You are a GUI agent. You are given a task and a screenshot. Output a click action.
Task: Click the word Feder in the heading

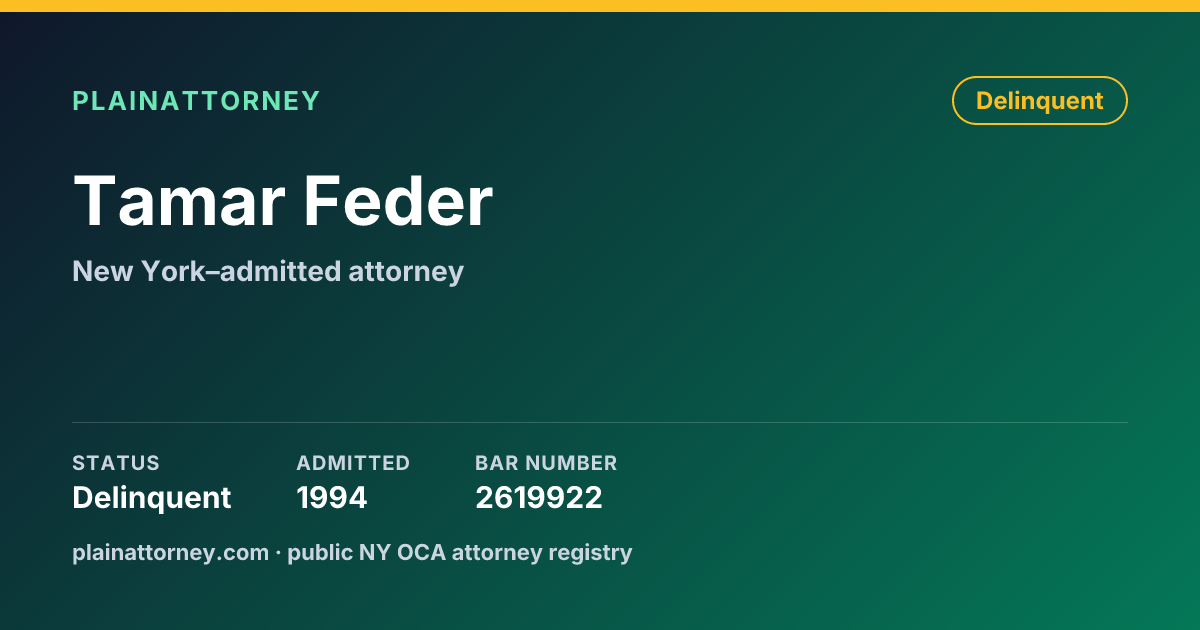398,201
